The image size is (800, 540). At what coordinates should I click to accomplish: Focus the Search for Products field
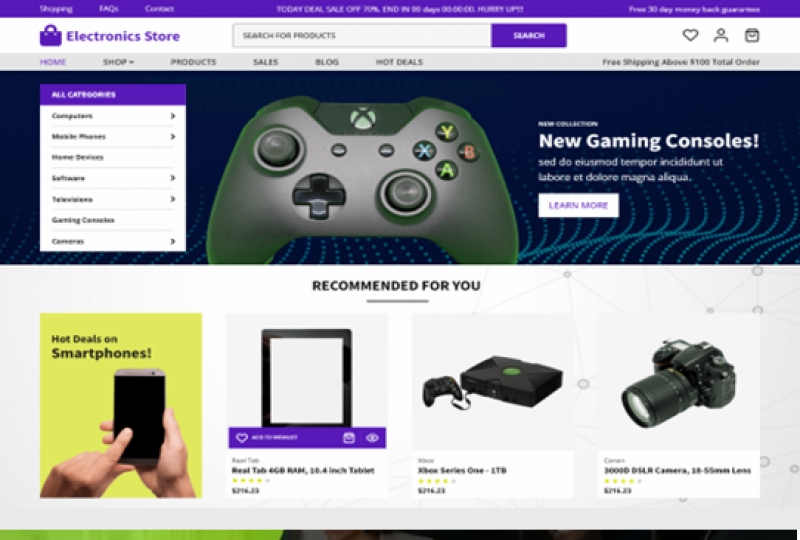click(362, 35)
